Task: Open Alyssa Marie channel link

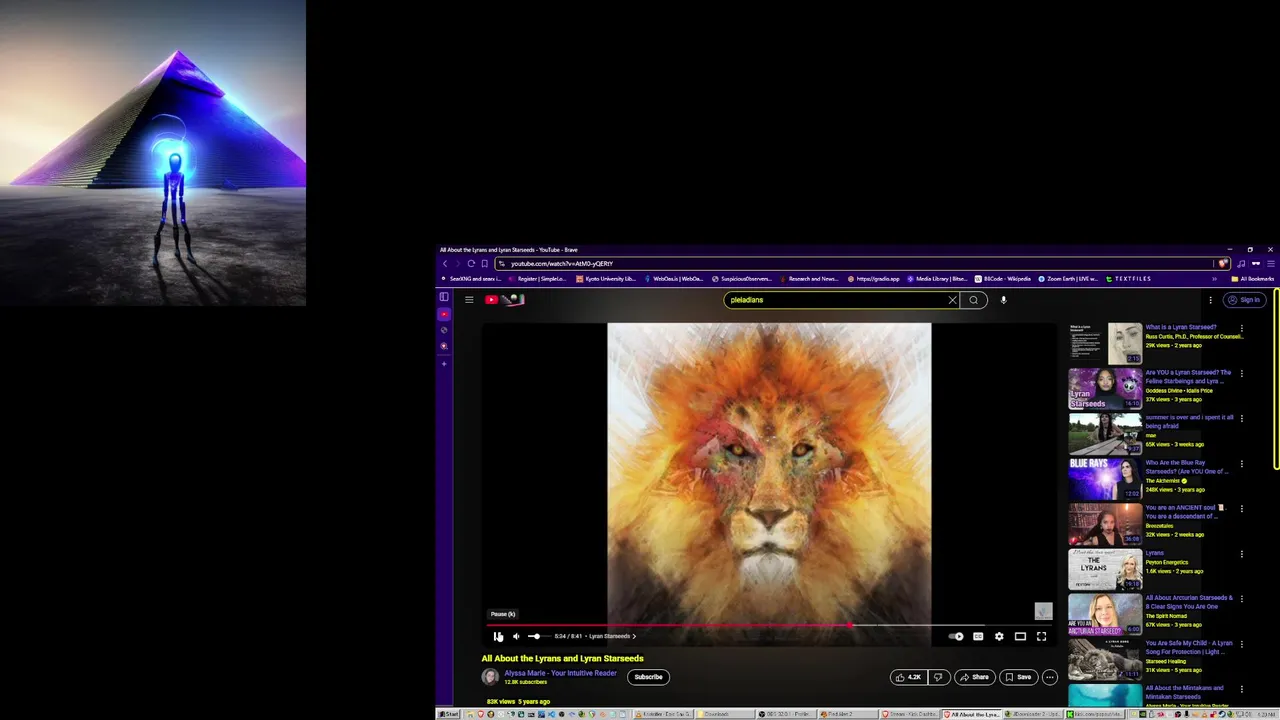Action: [x=560, y=673]
